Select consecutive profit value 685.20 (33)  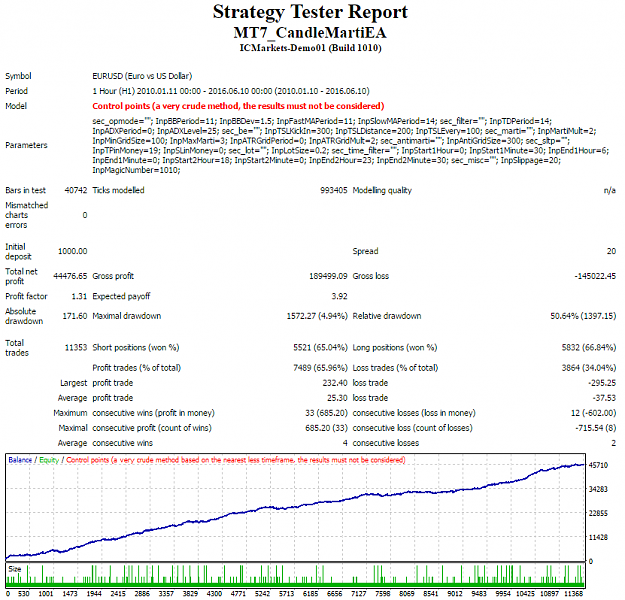[x=326, y=428]
